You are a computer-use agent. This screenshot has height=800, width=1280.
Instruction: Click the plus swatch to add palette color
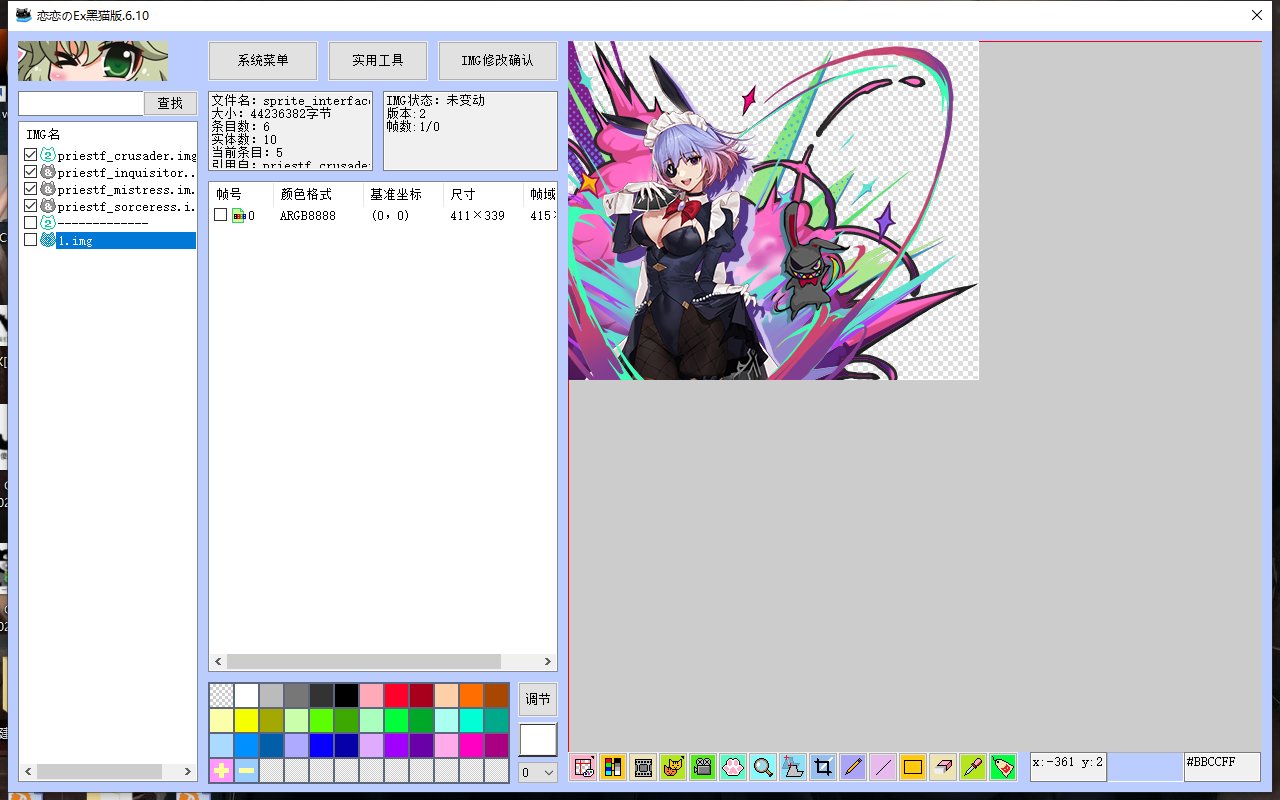(x=221, y=771)
